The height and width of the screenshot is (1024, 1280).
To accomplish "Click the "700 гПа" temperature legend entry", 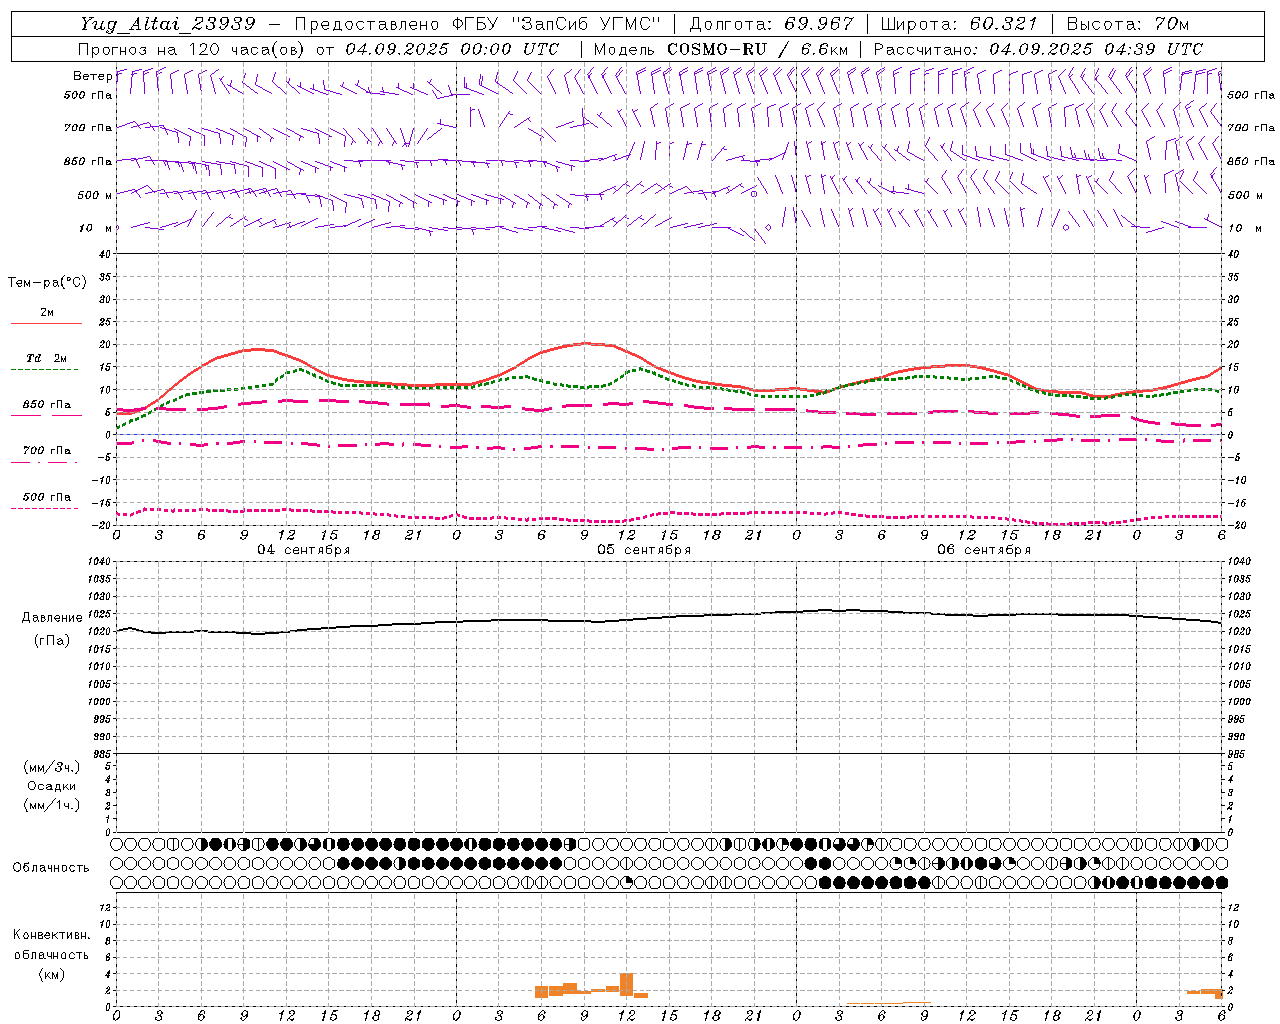I will coord(46,450).
